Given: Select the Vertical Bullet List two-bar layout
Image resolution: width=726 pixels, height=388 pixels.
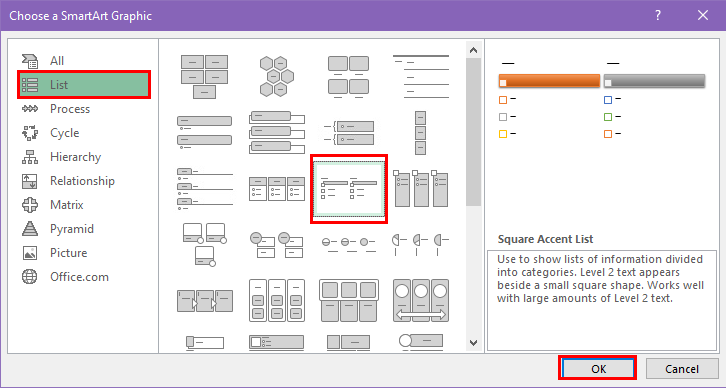Looking at the screenshot, I should pos(204,132).
